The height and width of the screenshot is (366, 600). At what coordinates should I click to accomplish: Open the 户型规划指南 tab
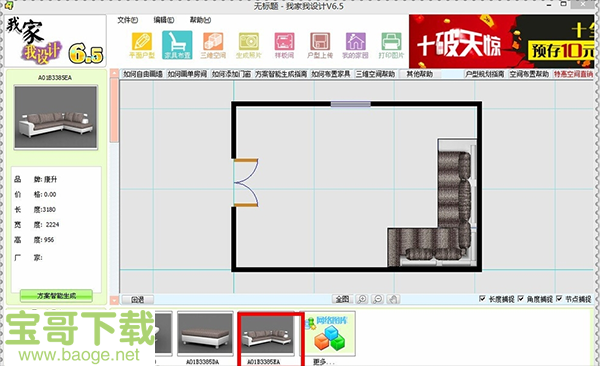tap(485, 74)
